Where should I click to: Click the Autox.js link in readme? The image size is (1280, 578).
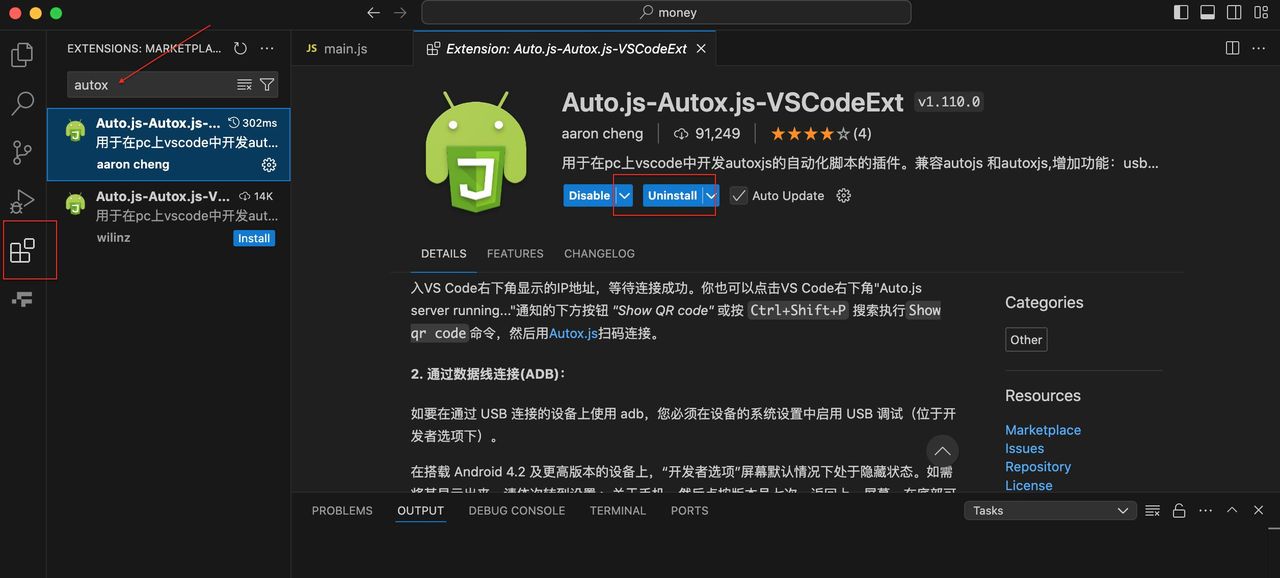point(573,333)
